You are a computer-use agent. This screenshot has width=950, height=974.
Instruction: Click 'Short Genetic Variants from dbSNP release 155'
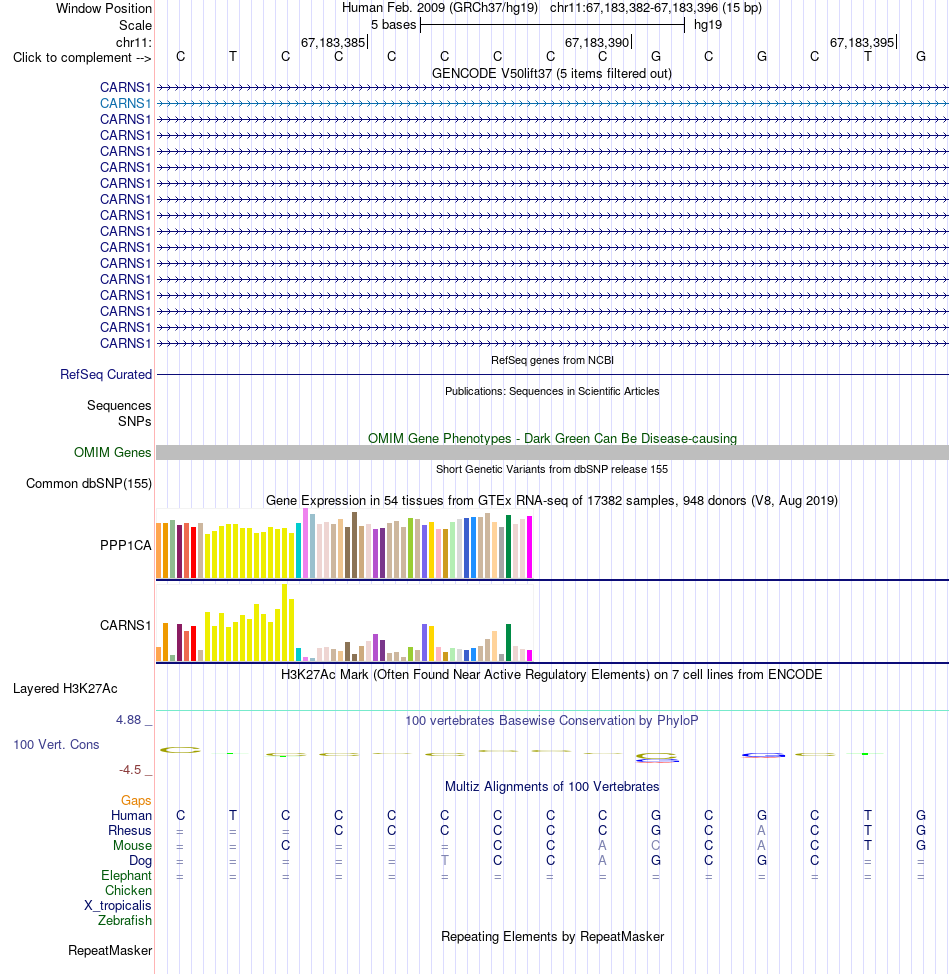coord(552,469)
